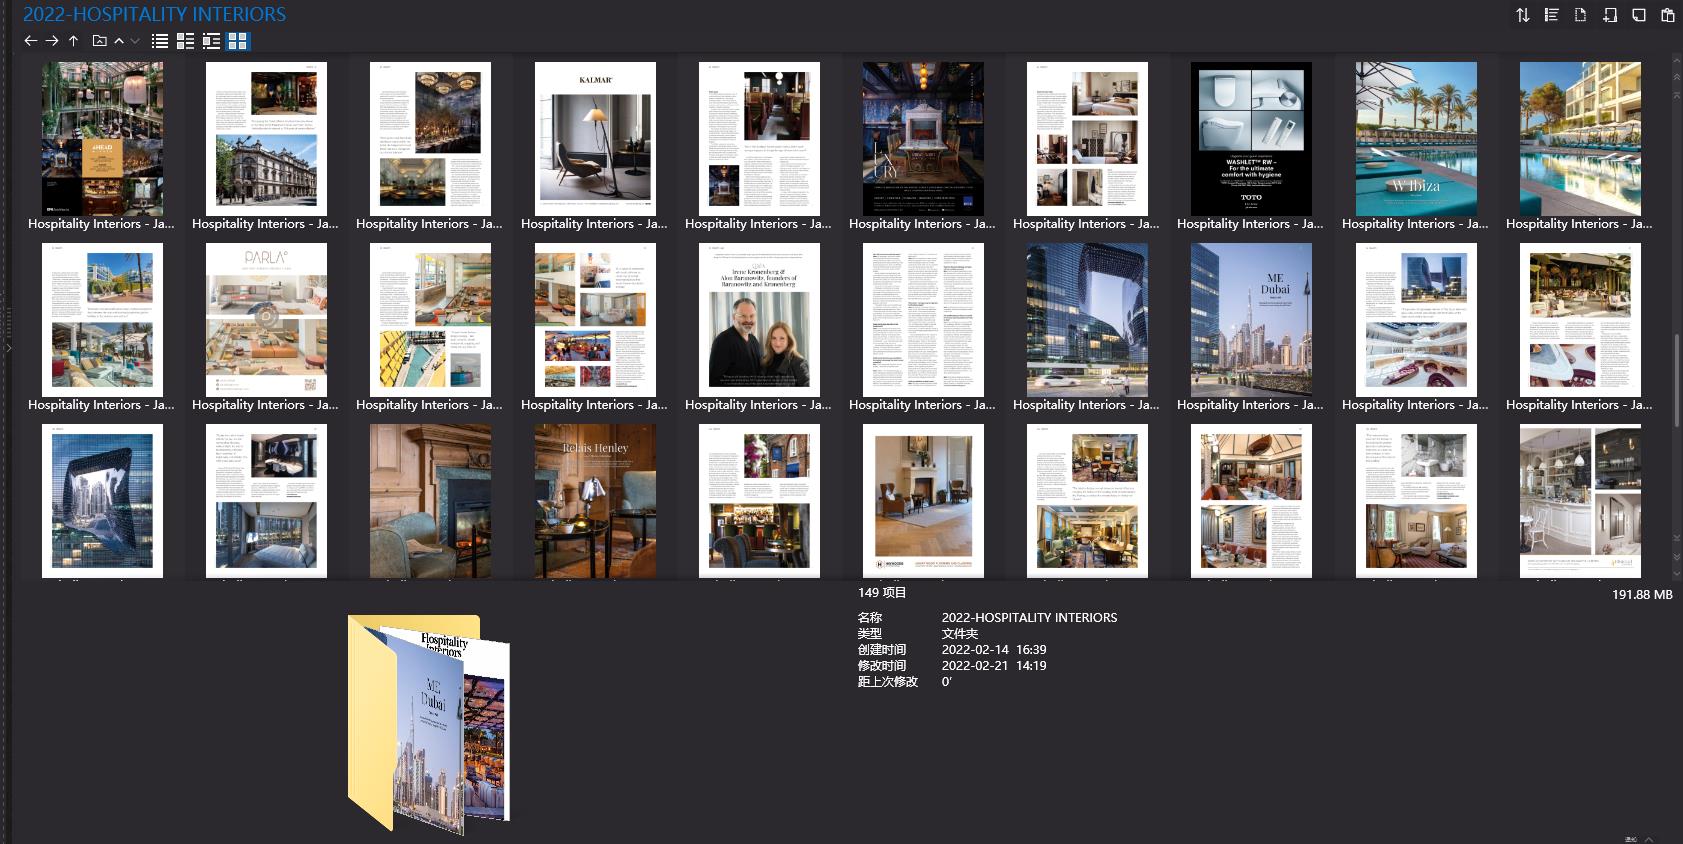Click the add new page icon
Image resolution: width=1683 pixels, height=844 pixels.
point(1610,15)
